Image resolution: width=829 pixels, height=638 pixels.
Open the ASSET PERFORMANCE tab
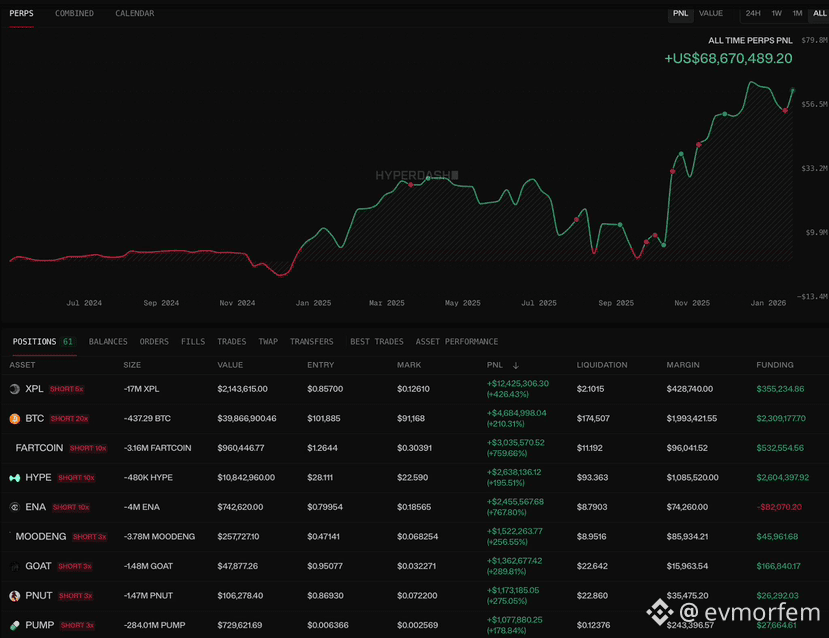click(457, 341)
